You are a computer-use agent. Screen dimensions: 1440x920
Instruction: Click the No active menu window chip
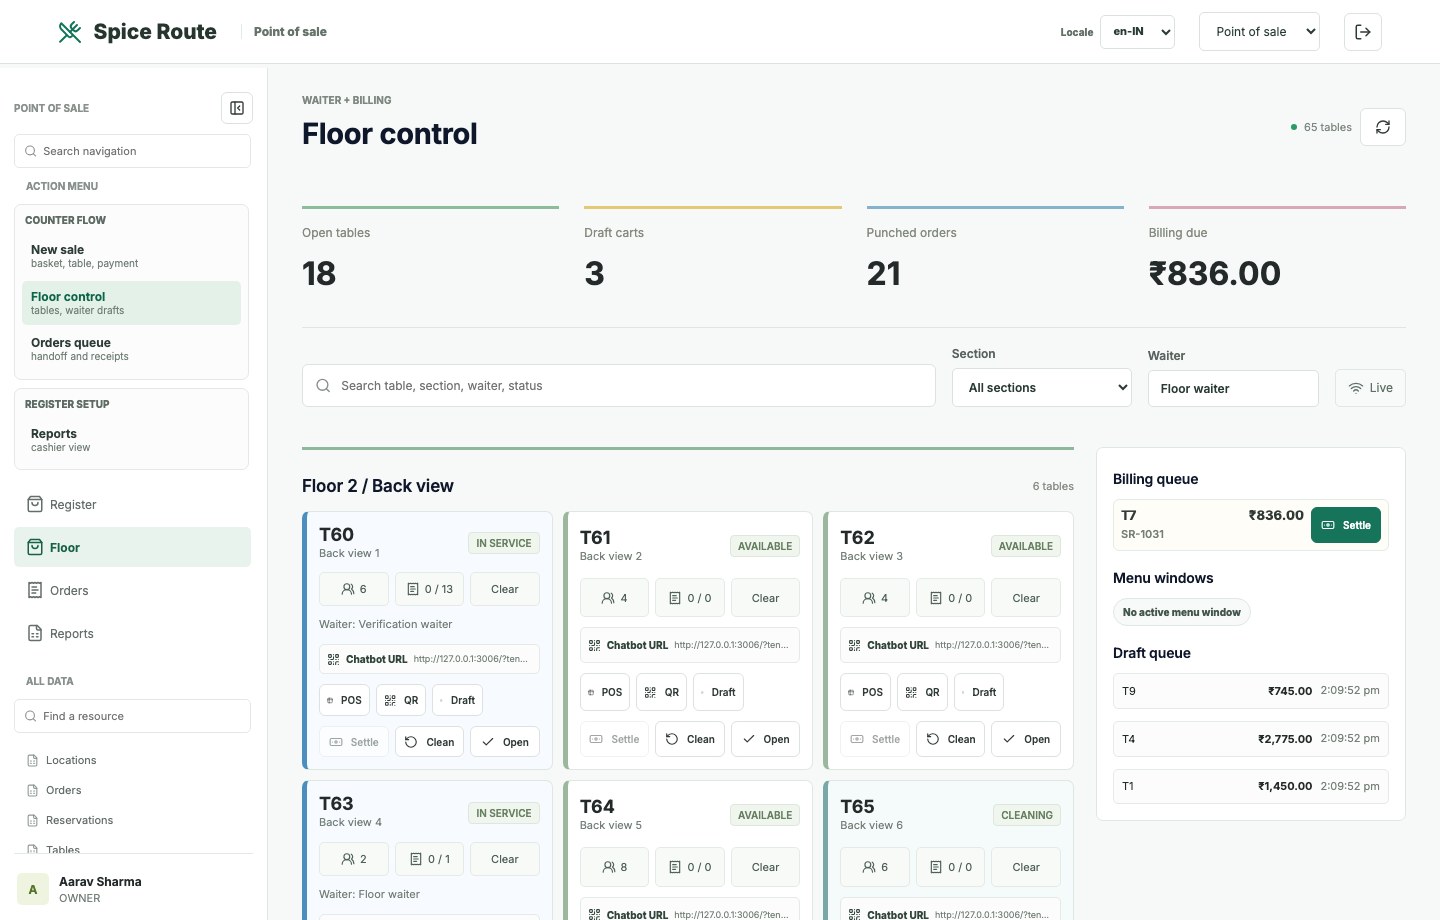[1181, 612]
